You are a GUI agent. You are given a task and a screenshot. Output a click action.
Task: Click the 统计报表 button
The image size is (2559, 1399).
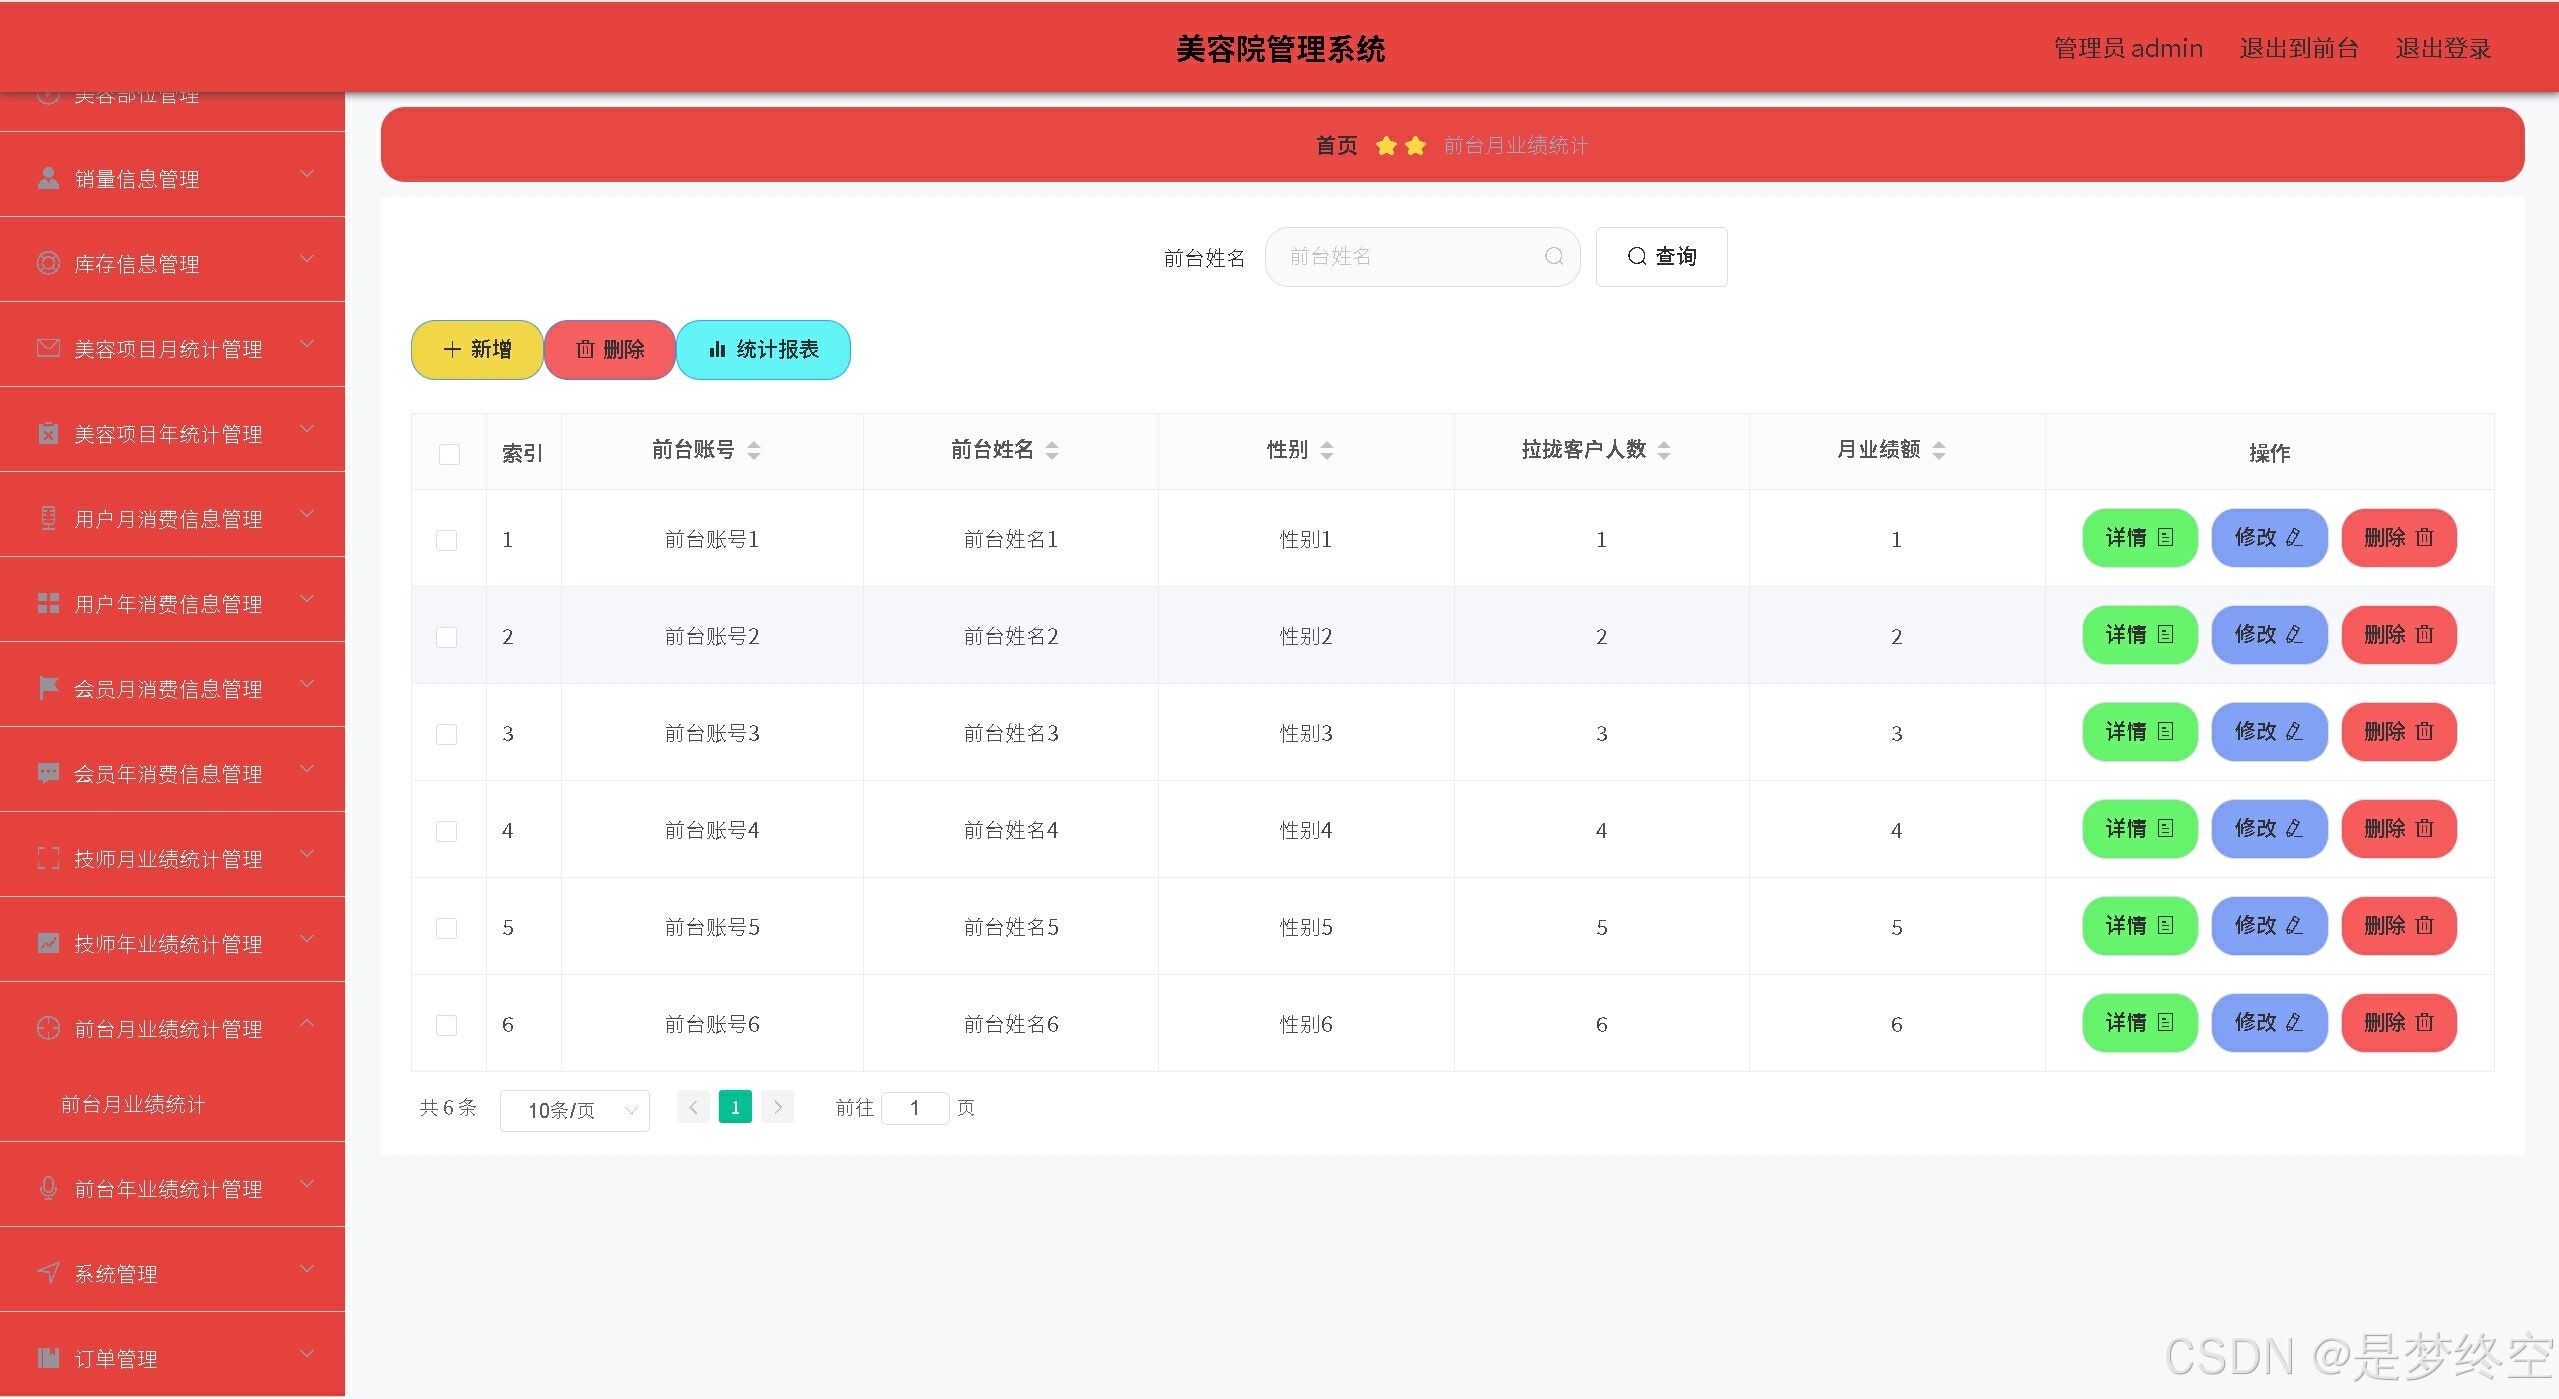click(x=763, y=350)
